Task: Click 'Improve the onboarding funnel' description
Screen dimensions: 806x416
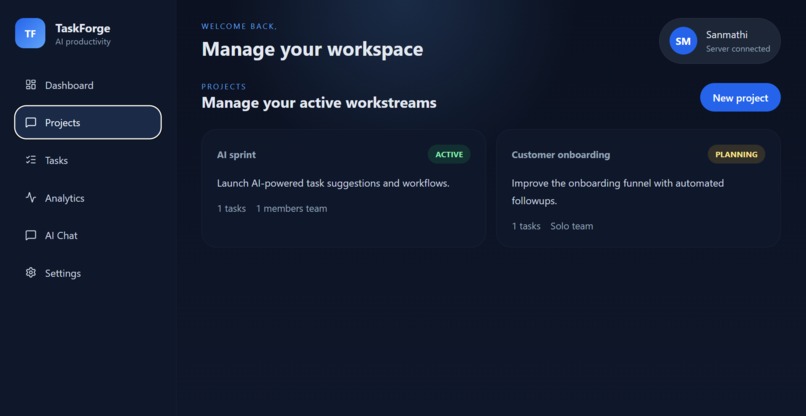Action: coord(617,192)
